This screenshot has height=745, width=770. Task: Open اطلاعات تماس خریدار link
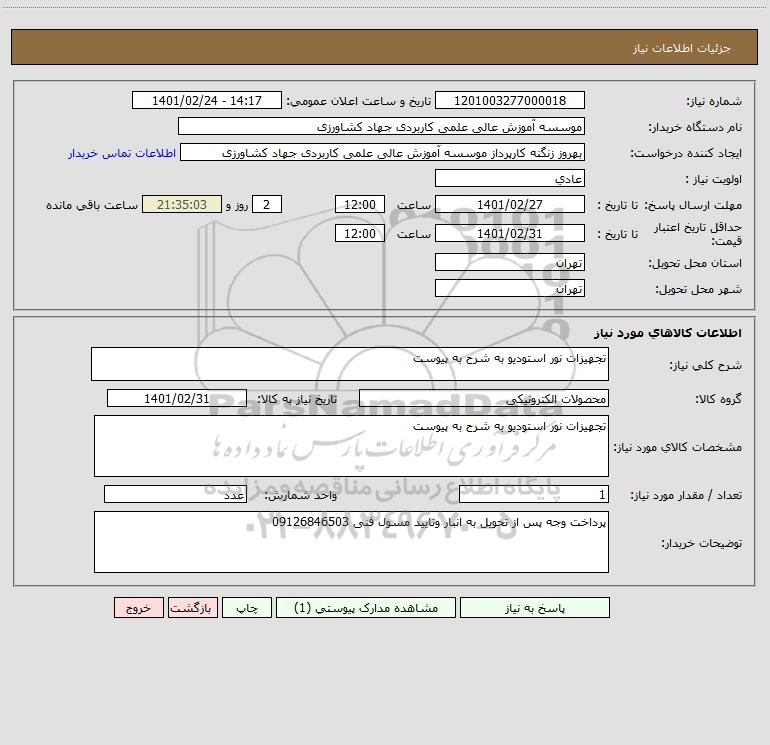coord(122,153)
